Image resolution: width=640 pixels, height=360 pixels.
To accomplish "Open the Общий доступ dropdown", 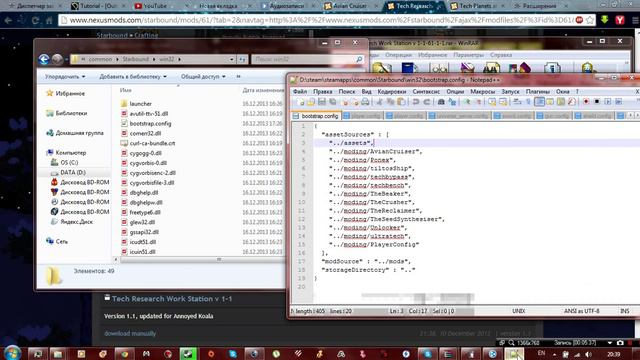I will (203, 76).
